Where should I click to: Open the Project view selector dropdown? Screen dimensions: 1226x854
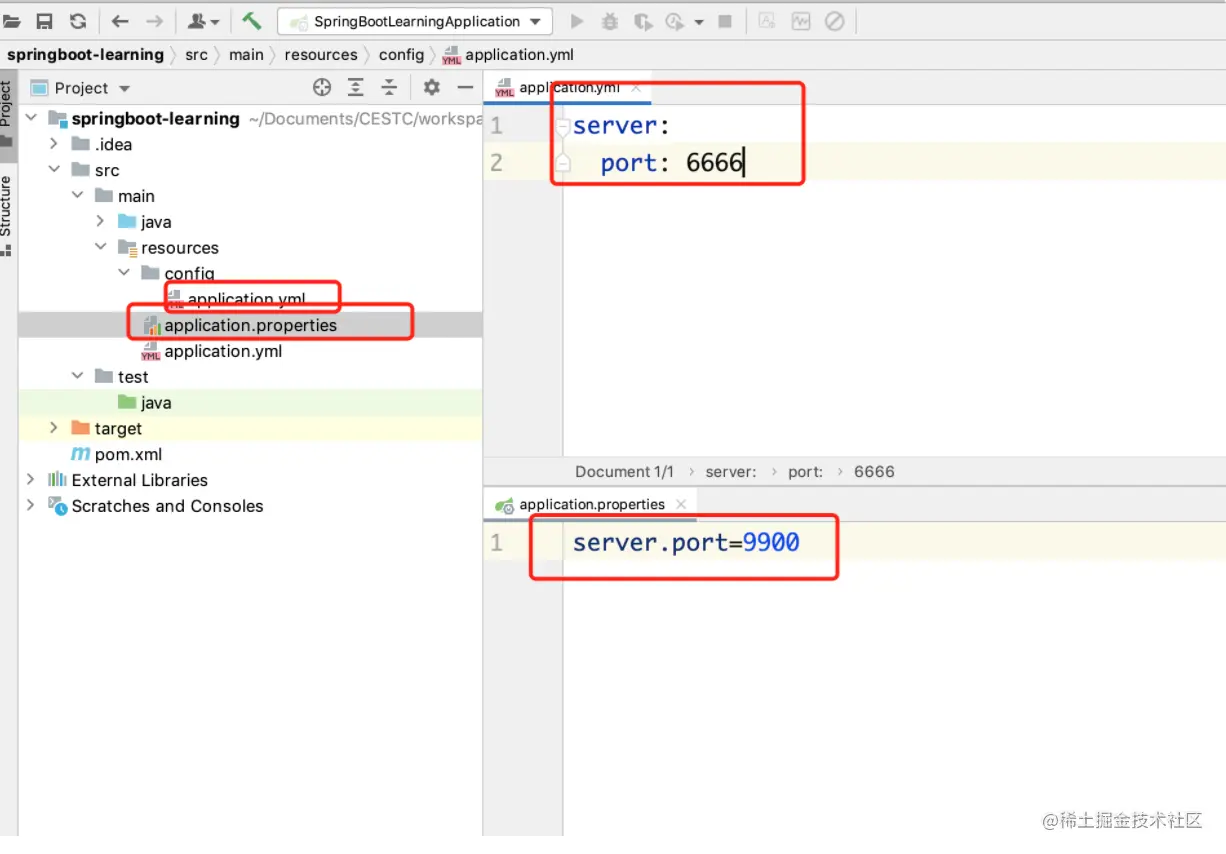[81, 88]
